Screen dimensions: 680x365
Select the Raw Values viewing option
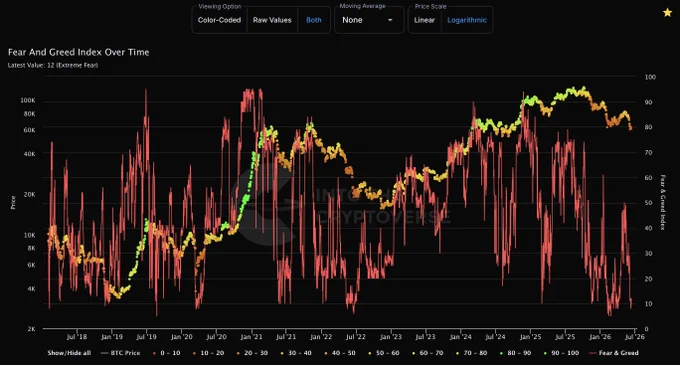[272, 20]
